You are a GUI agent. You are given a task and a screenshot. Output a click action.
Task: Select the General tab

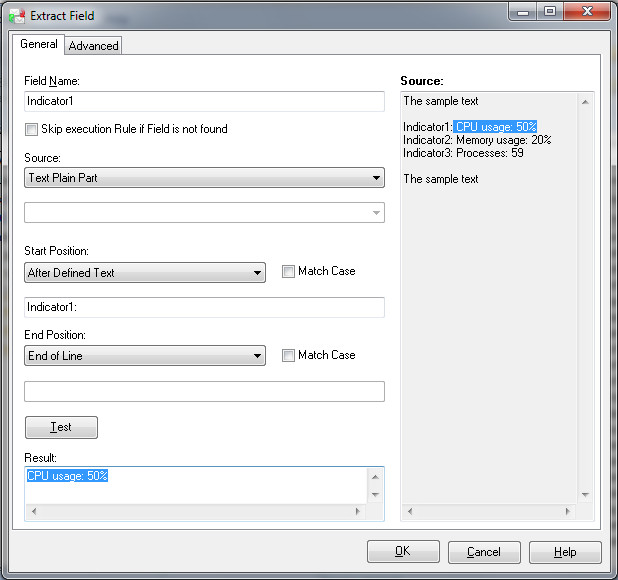pyautogui.click(x=39, y=44)
